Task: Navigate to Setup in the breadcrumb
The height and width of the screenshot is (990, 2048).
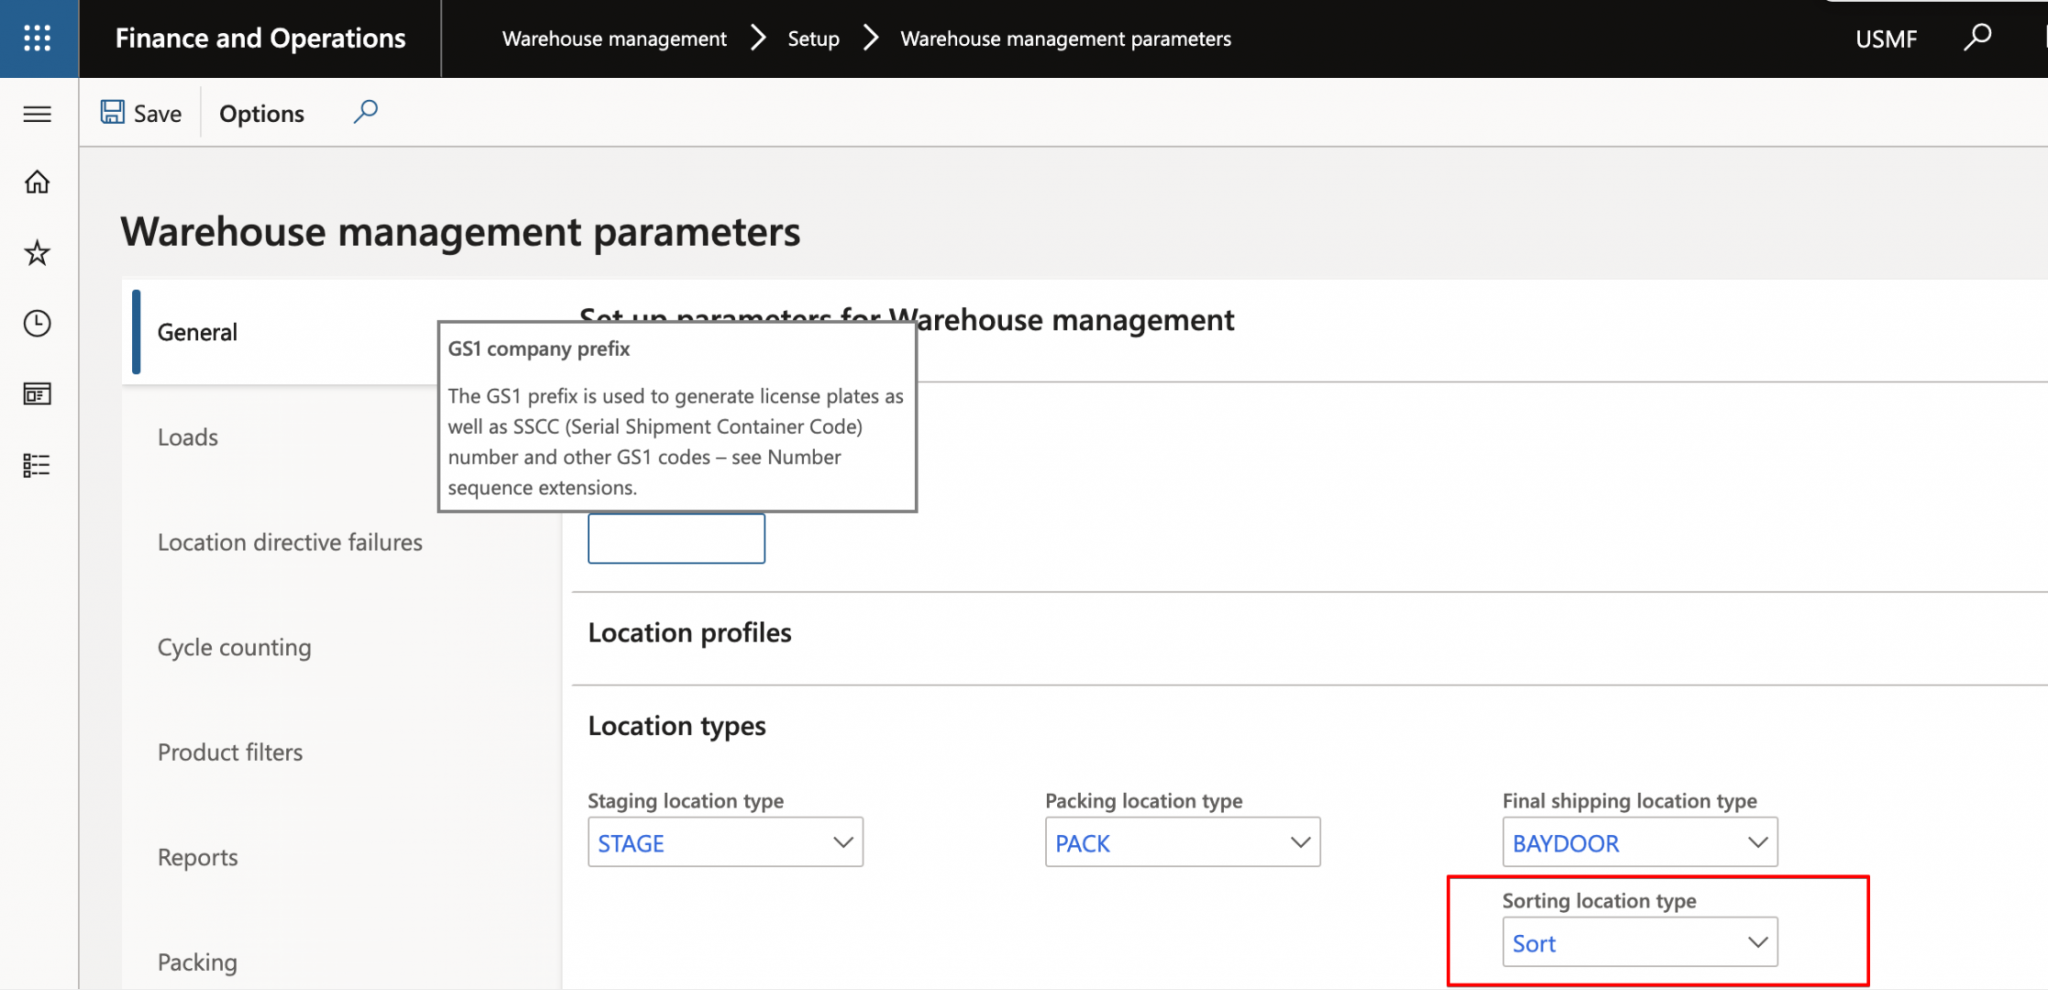Action: click(x=813, y=38)
